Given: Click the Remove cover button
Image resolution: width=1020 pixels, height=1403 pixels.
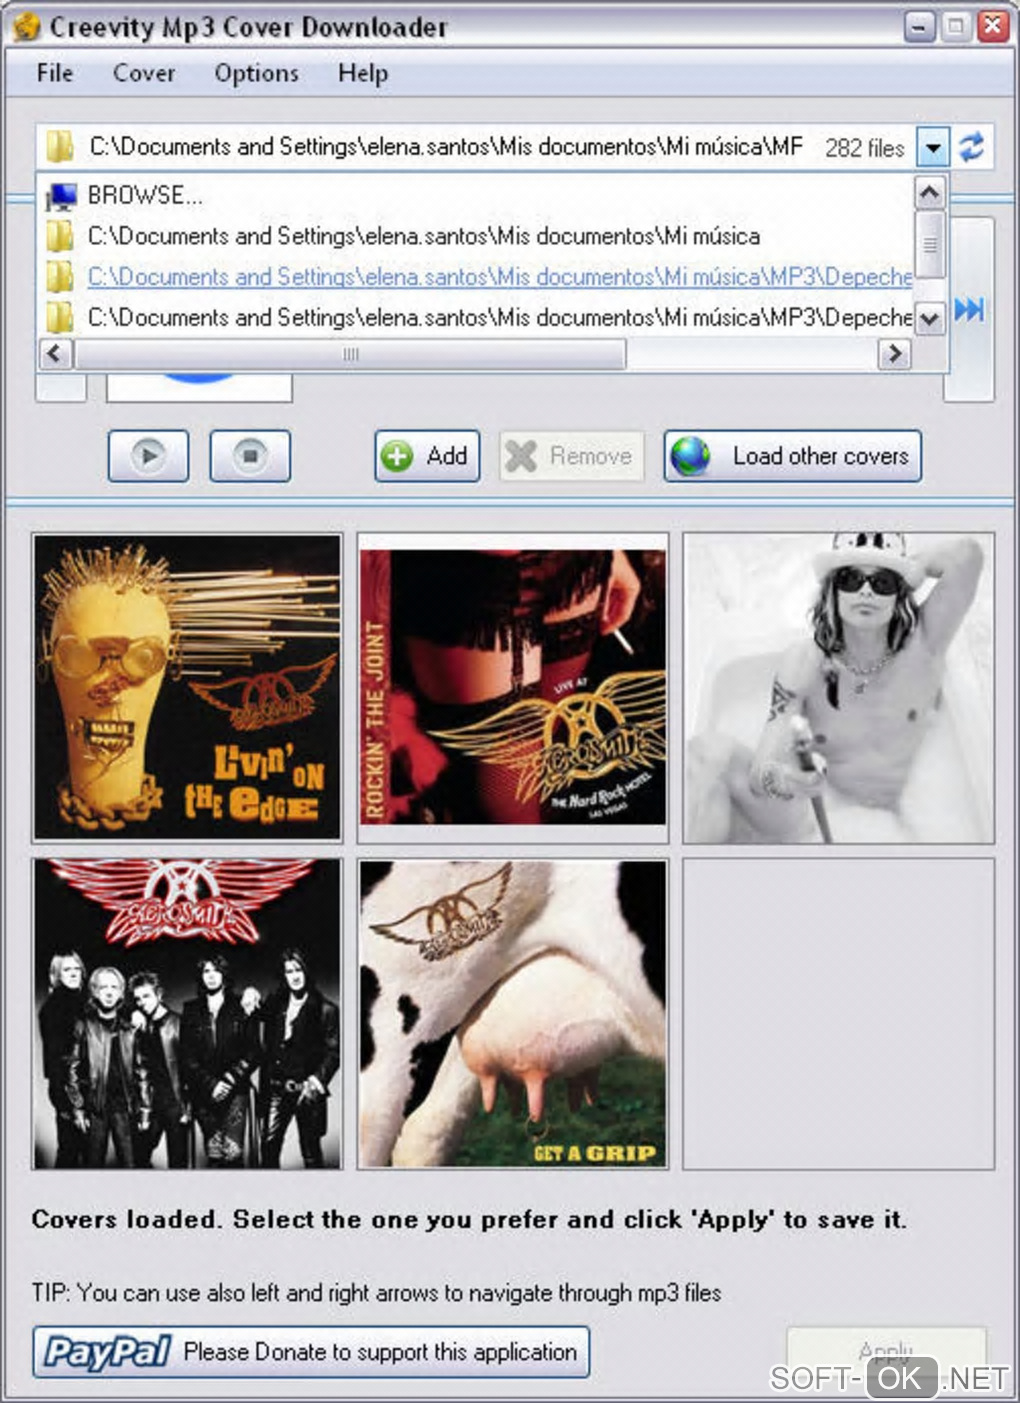Looking at the screenshot, I should coord(571,456).
